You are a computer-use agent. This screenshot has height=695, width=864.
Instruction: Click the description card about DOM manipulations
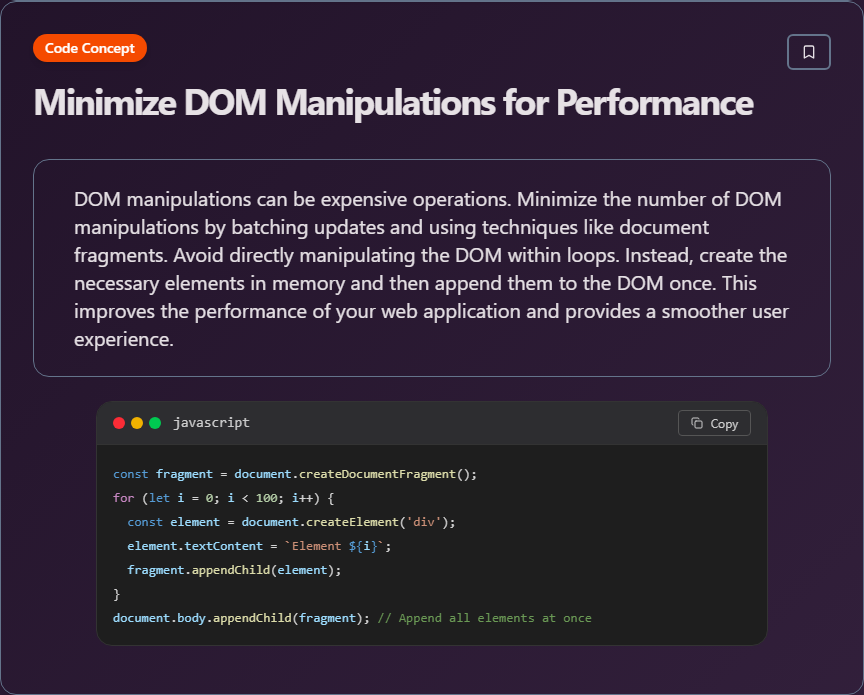[x=432, y=267]
